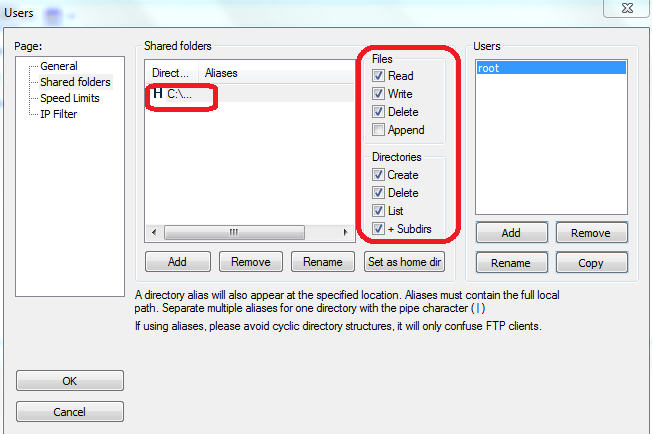Uncheck the Write files permission
Screen dimensions: 652x434
tap(378, 94)
